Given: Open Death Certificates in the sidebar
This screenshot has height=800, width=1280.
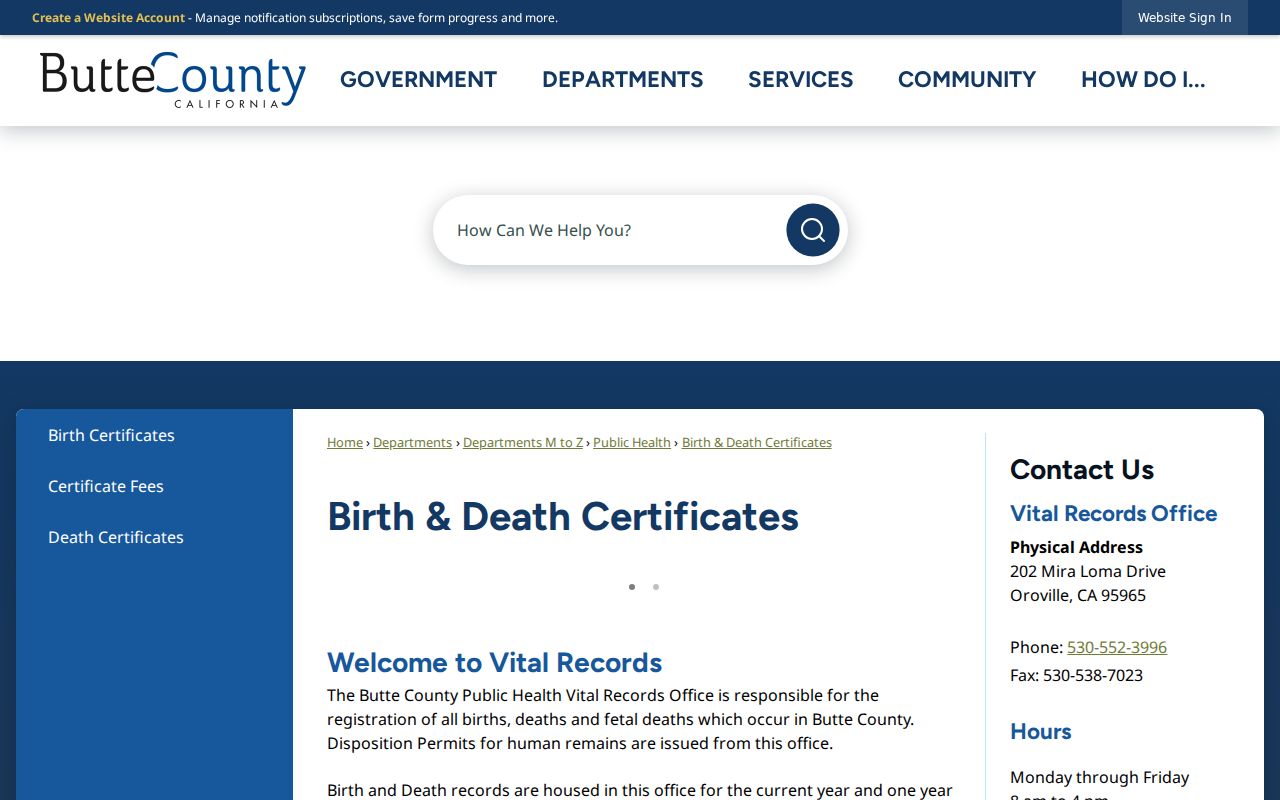Looking at the screenshot, I should (116, 537).
